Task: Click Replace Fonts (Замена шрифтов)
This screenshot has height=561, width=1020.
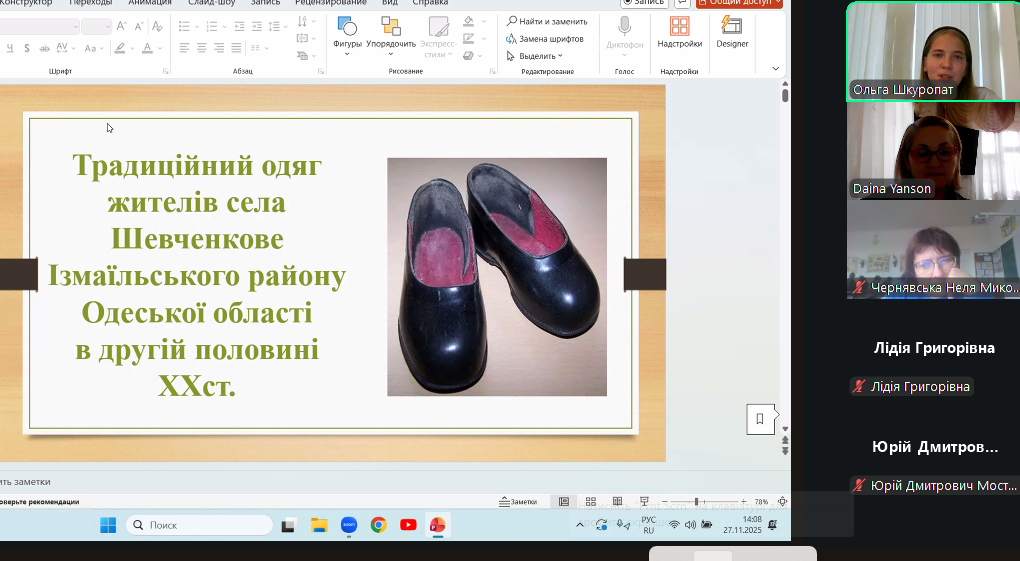Action: point(545,39)
